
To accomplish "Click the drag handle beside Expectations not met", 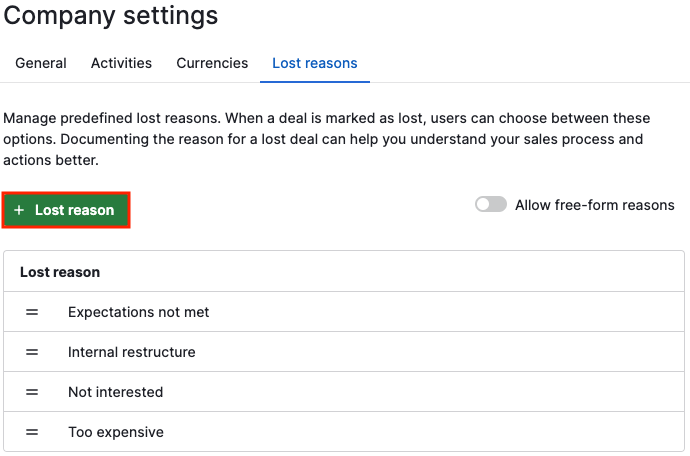I will tap(32, 312).
